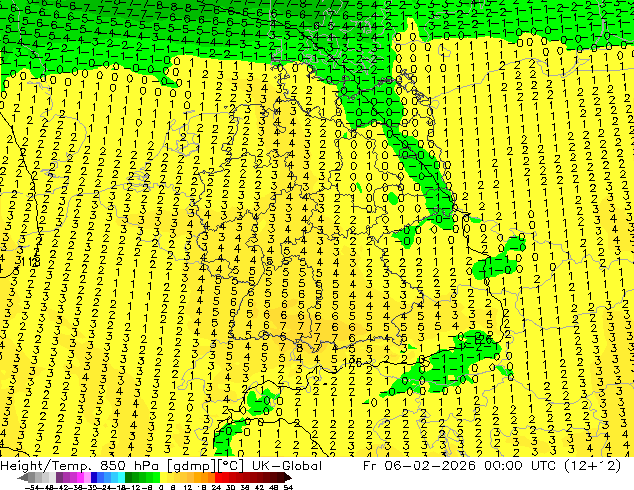Click the 0 label under the color scale
Viewport: 634px width, 490px height.
click(x=161, y=487)
